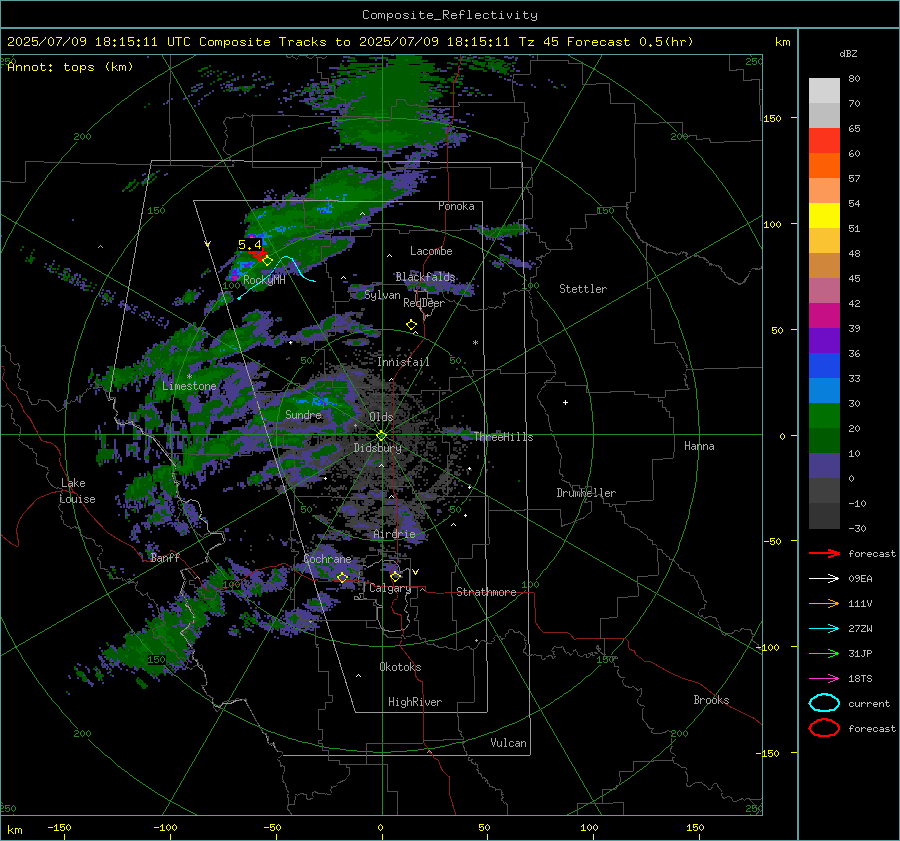Click the Airdrie city label

(394, 534)
